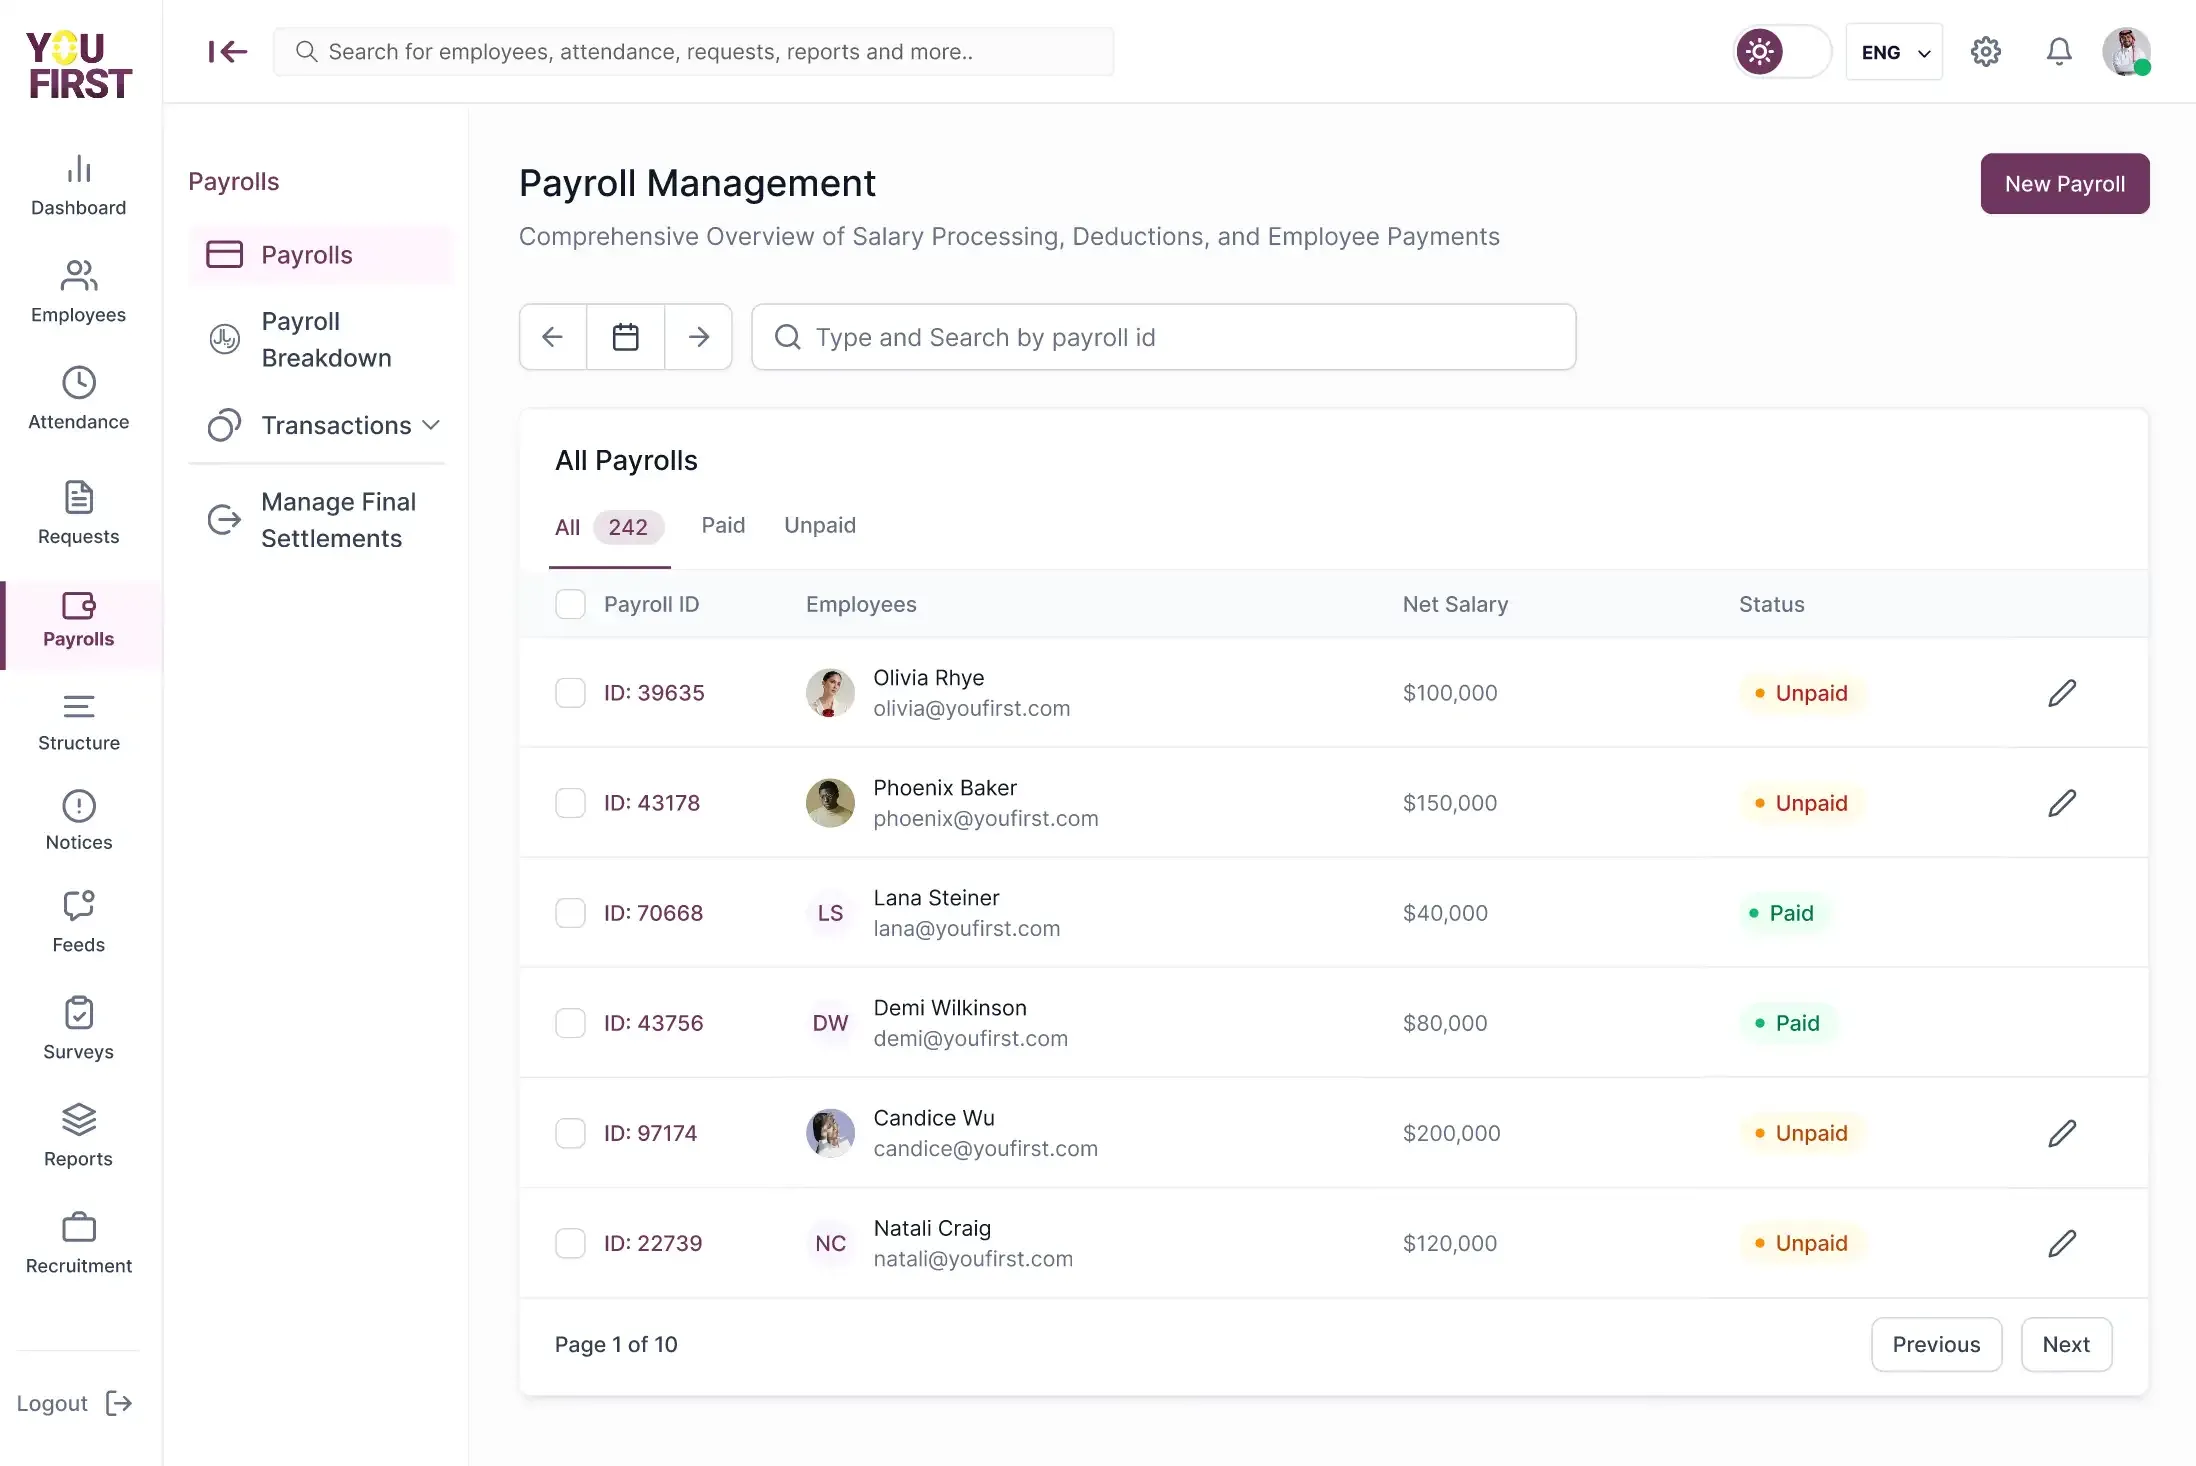Check payroll ID: 70668 checkbox
The height and width of the screenshot is (1466, 2196).
pyautogui.click(x=570, y=913)
